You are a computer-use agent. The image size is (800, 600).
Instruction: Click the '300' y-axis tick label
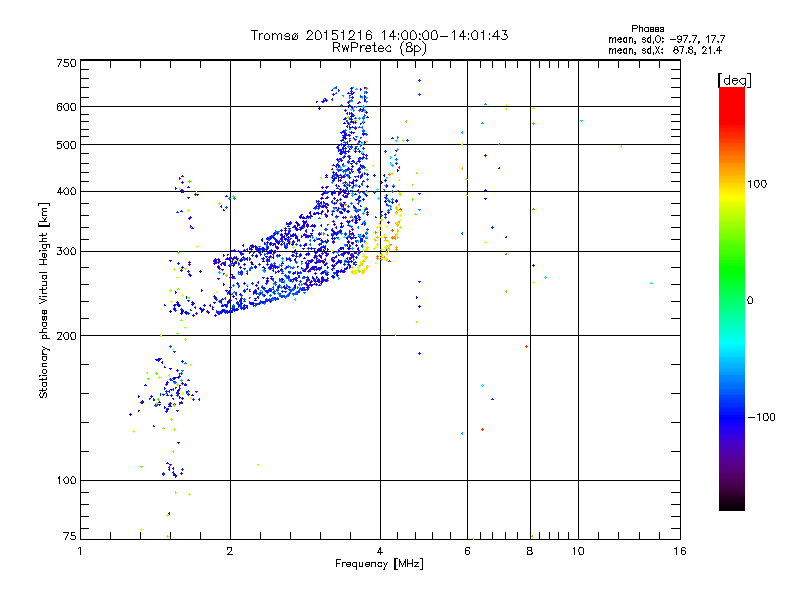click(x=66, y=252)
